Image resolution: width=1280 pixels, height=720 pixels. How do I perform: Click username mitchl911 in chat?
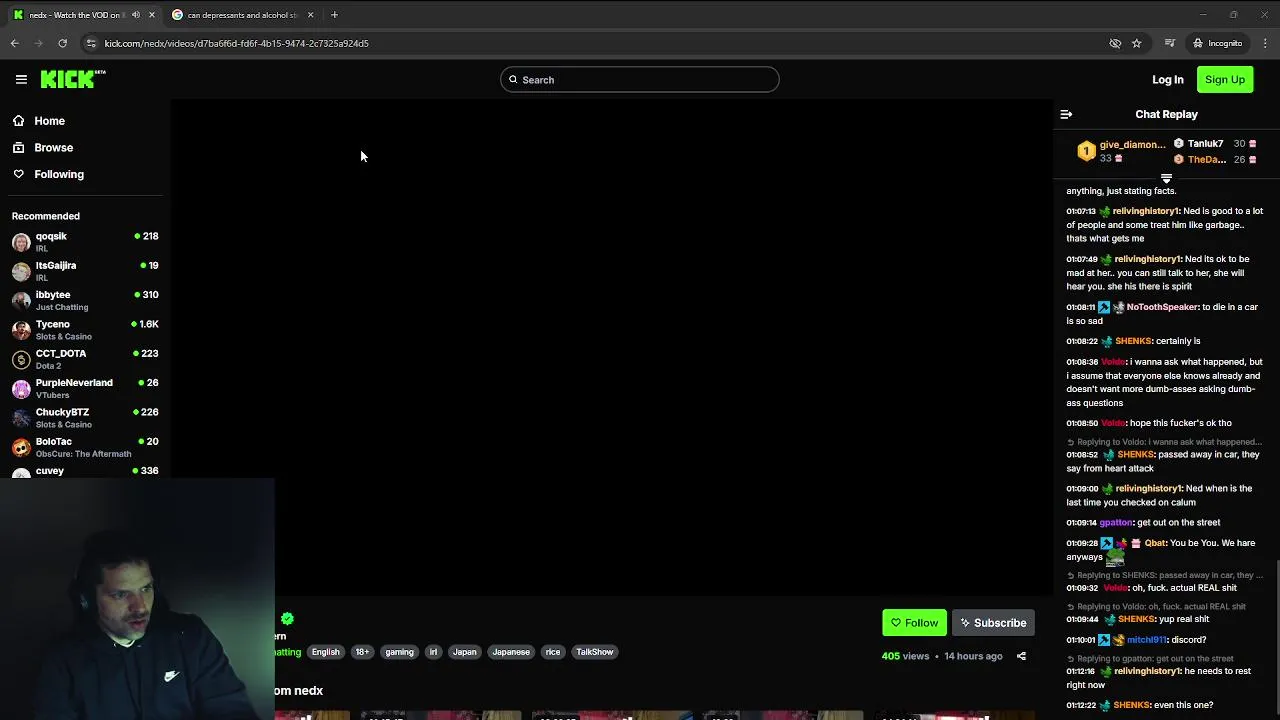1146,640
